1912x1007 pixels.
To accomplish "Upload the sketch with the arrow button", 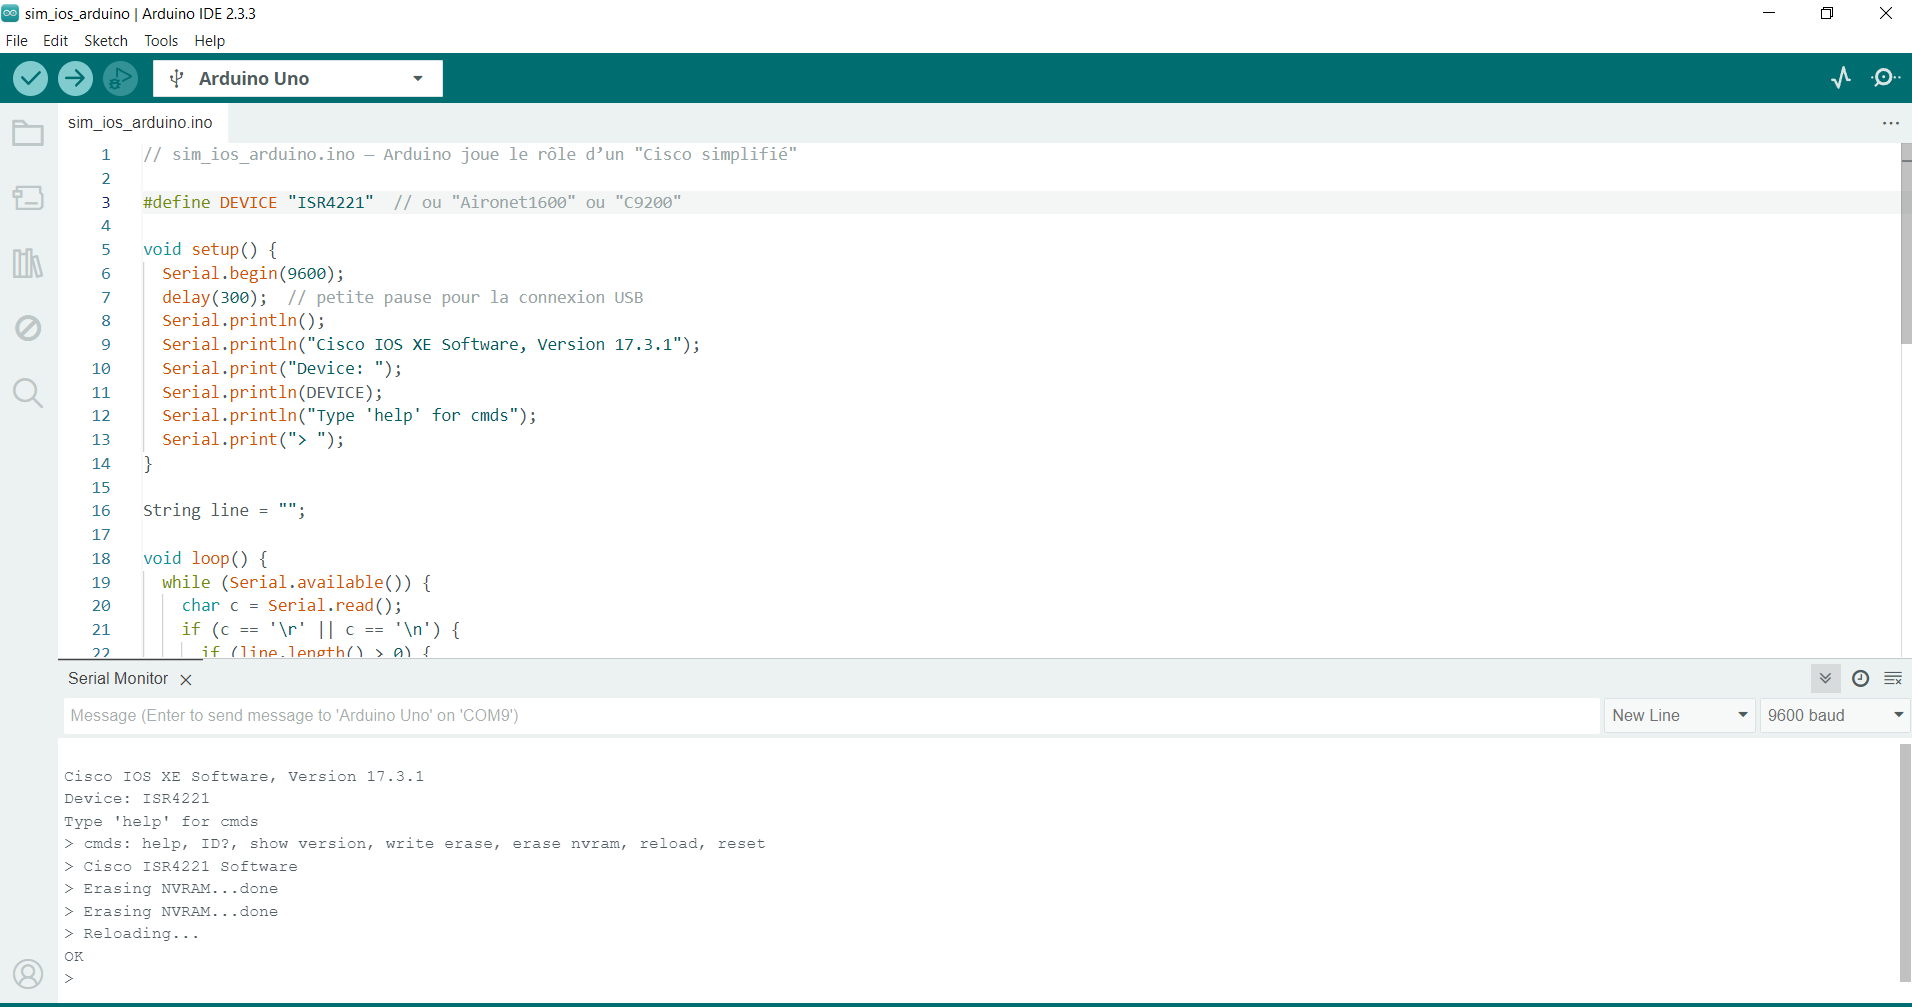I will pyautogui.click(x=75, y=78).
